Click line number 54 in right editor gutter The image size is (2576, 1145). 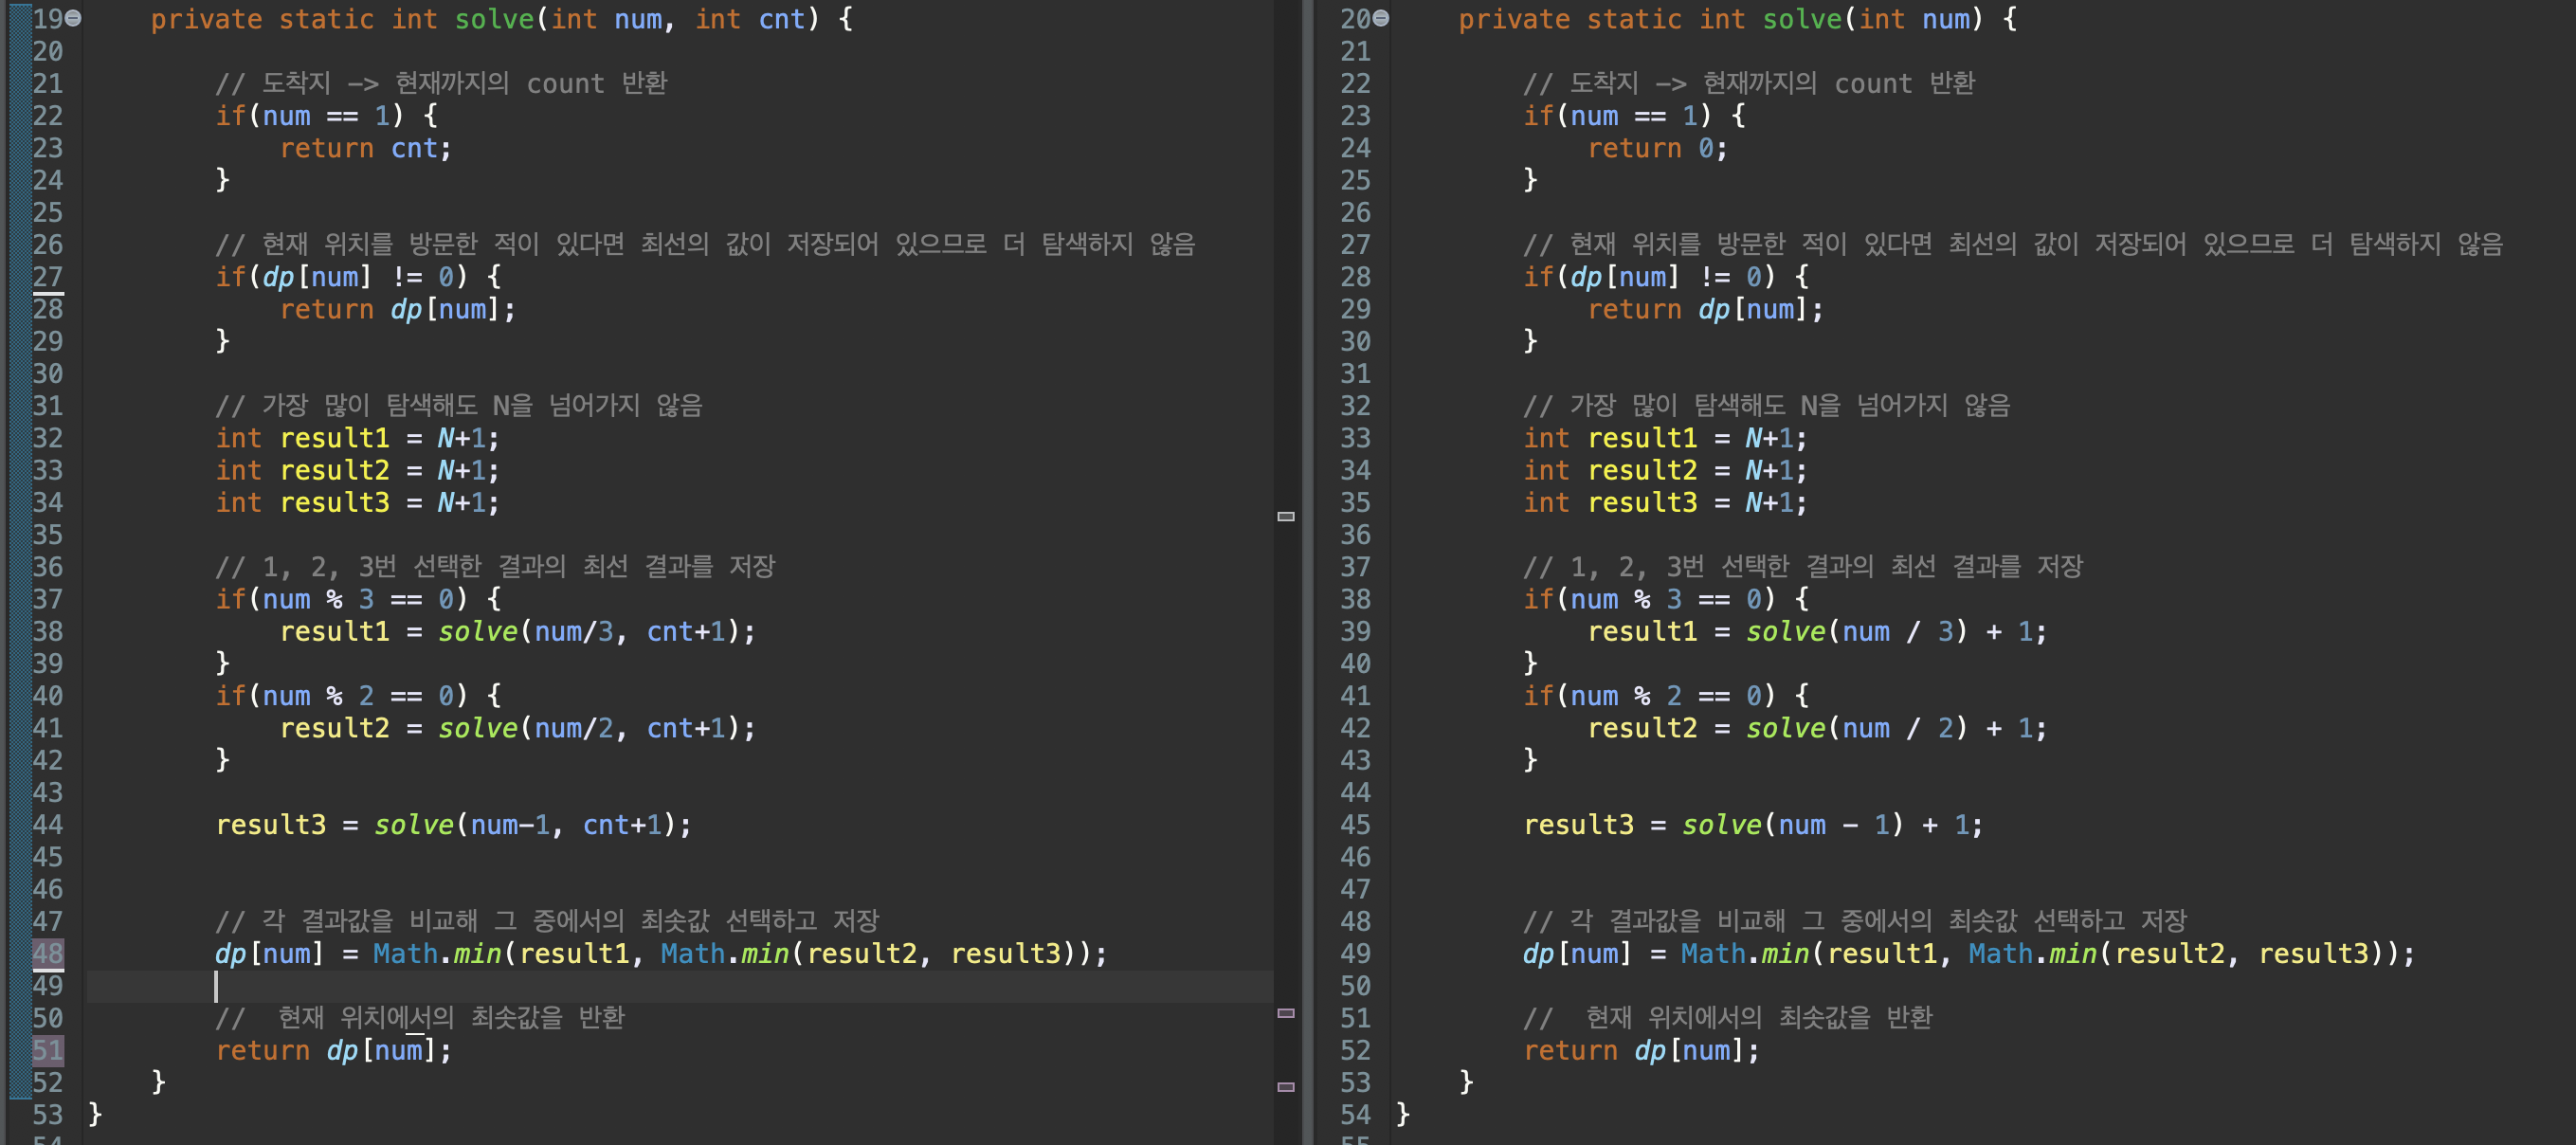(1355, 1115)
